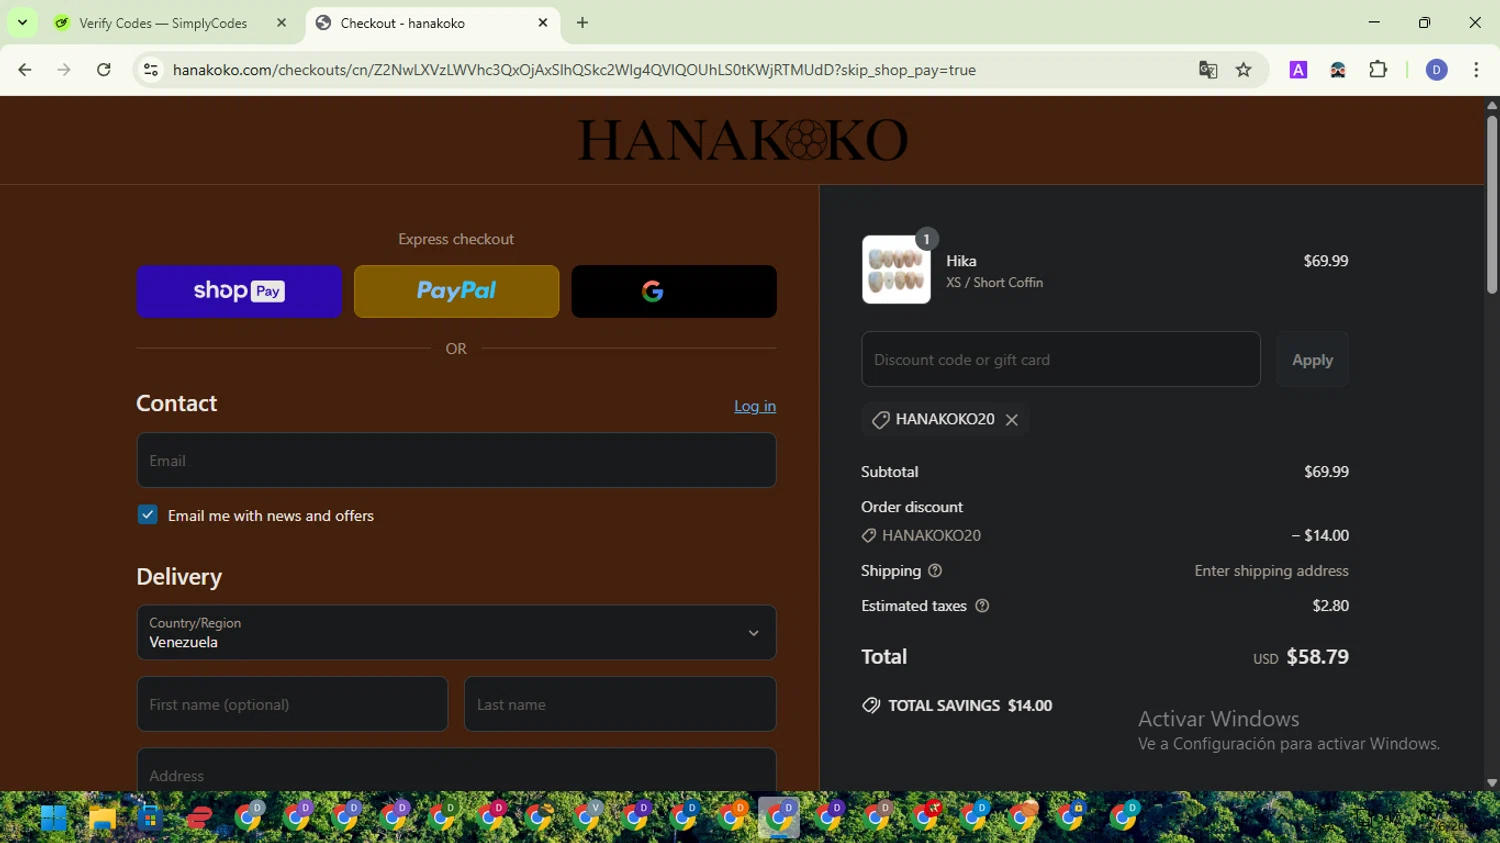
Task: Open the purple A extension
Action: point(1298,70)
